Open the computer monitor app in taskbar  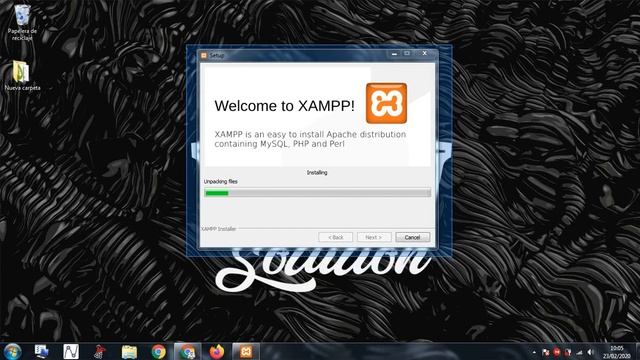(x=42, y=351)
